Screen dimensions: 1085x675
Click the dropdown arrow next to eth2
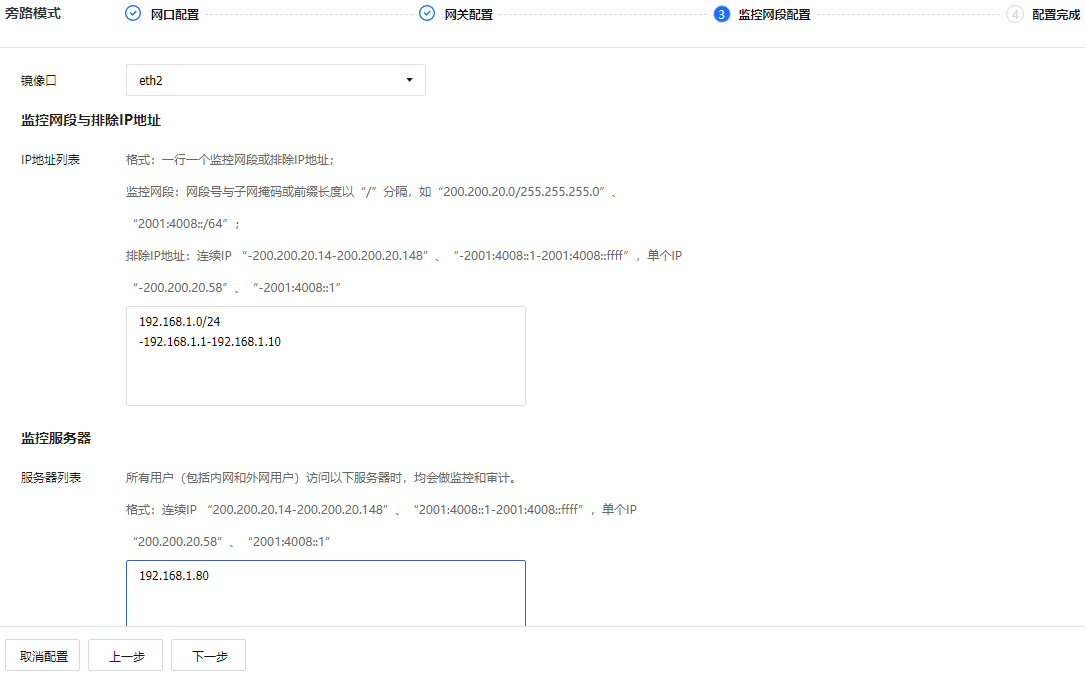coord(409,79)
